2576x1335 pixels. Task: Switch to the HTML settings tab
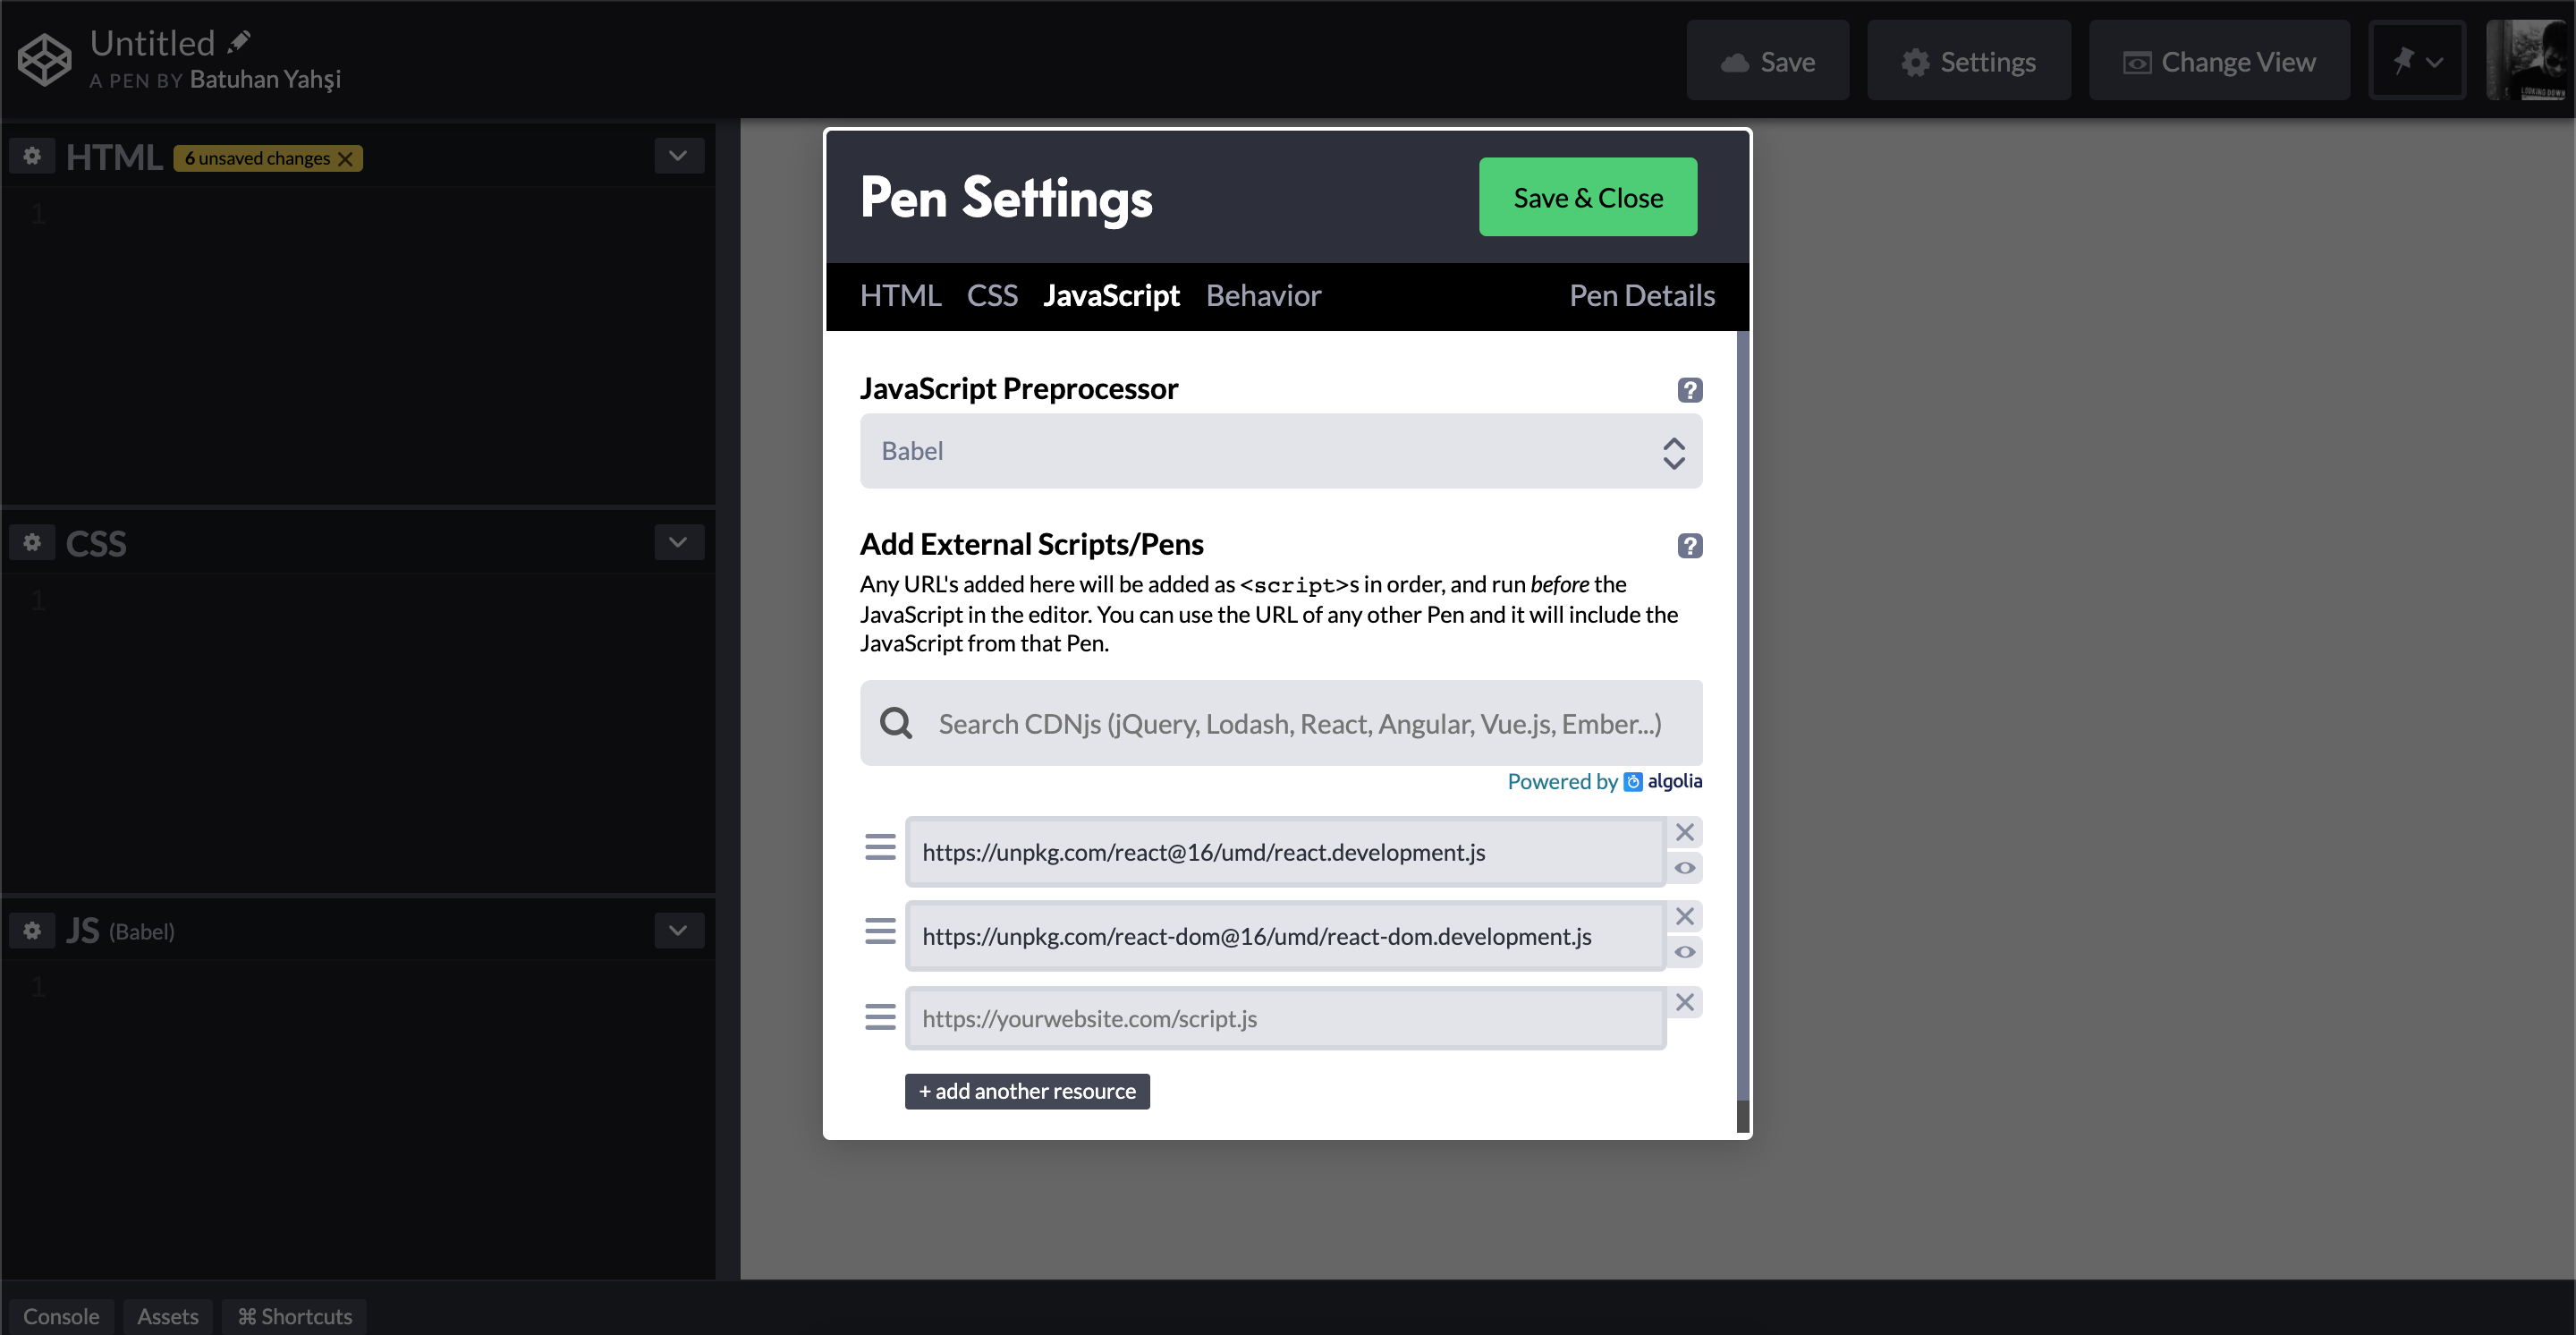click(900, 296)
